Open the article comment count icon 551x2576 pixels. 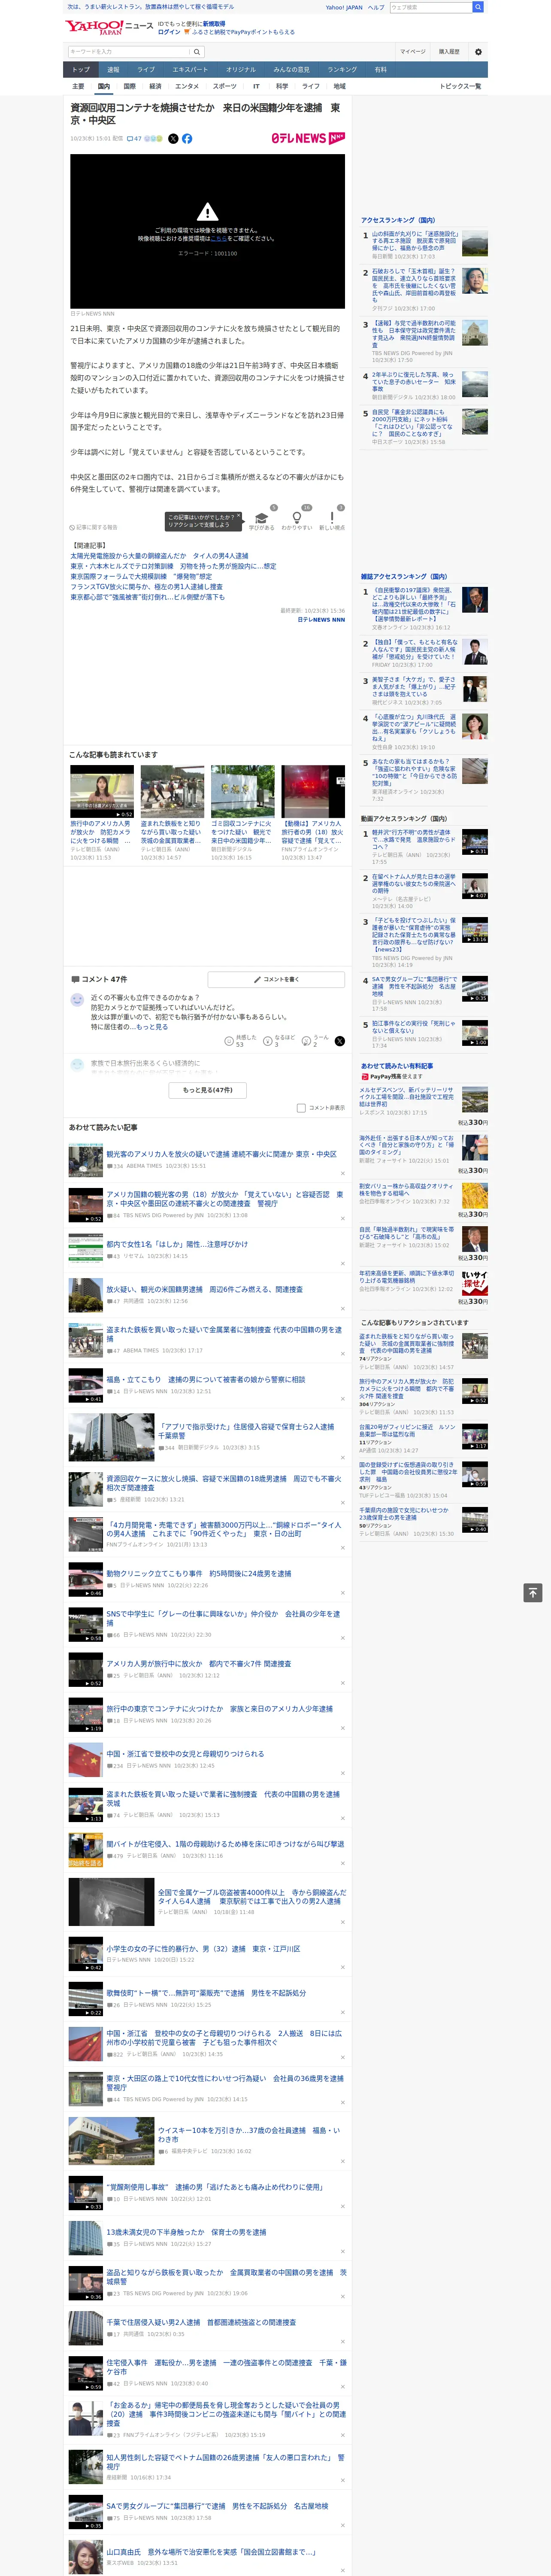134,139
